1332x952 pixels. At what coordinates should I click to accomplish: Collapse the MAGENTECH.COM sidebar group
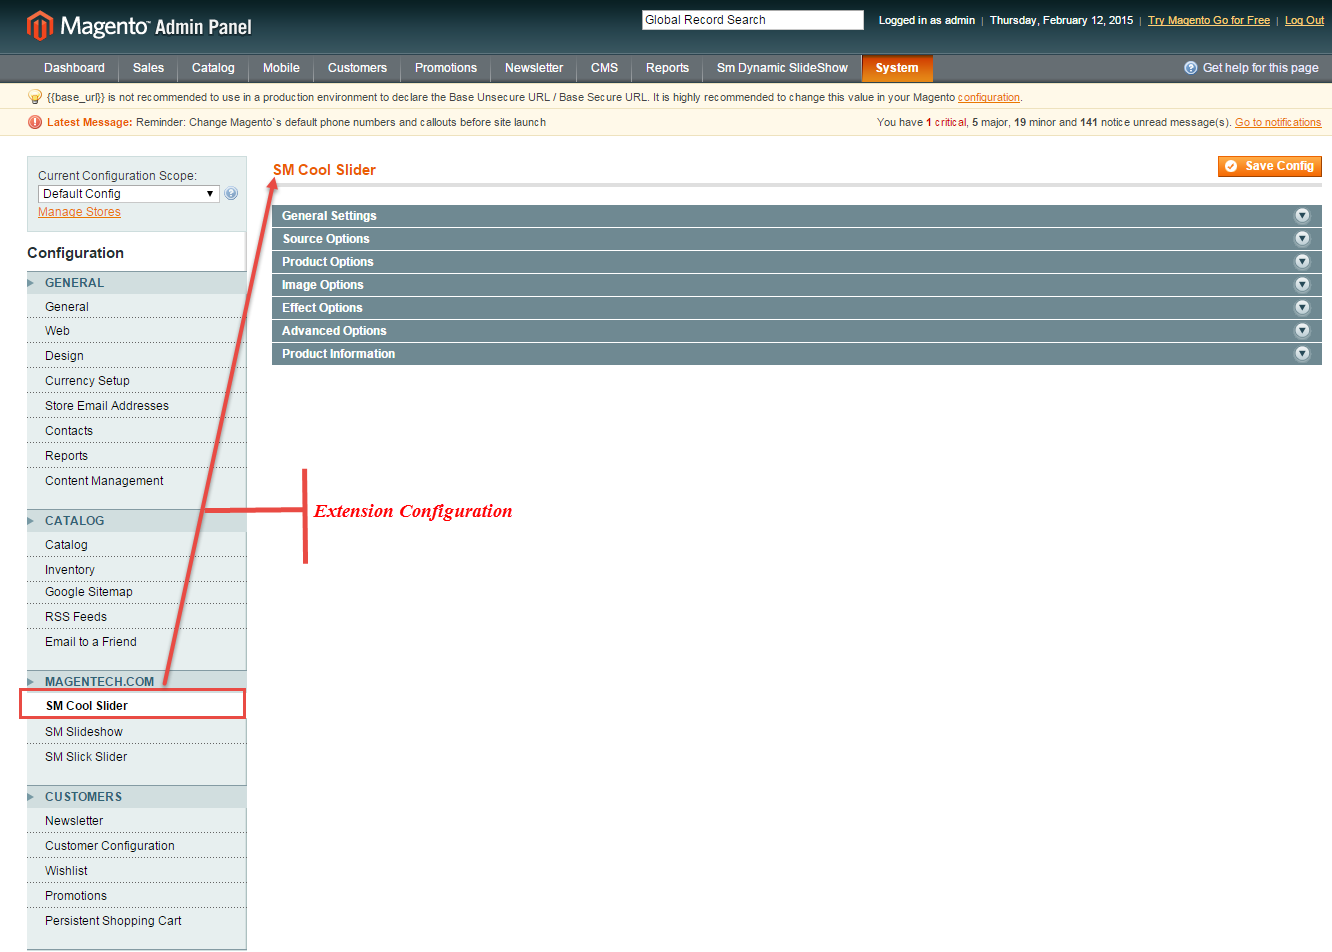136,682
